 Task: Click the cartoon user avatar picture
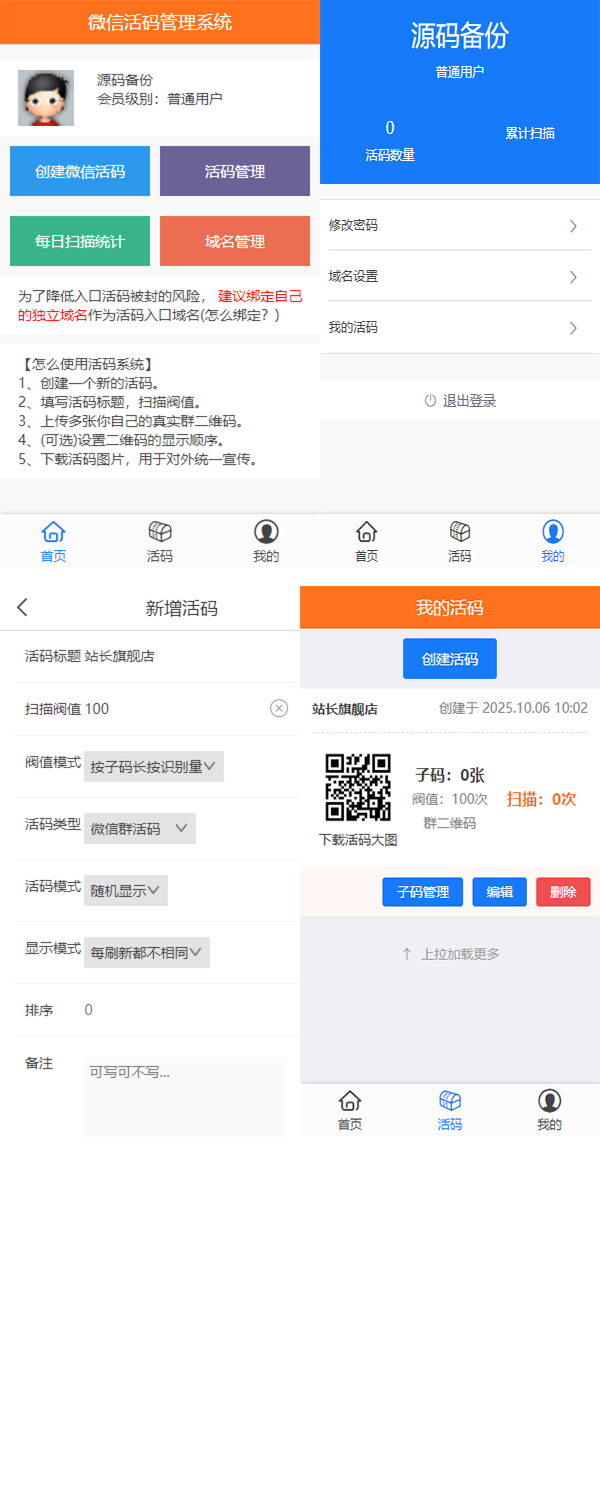pyautogui.click(x=46, y=98)
